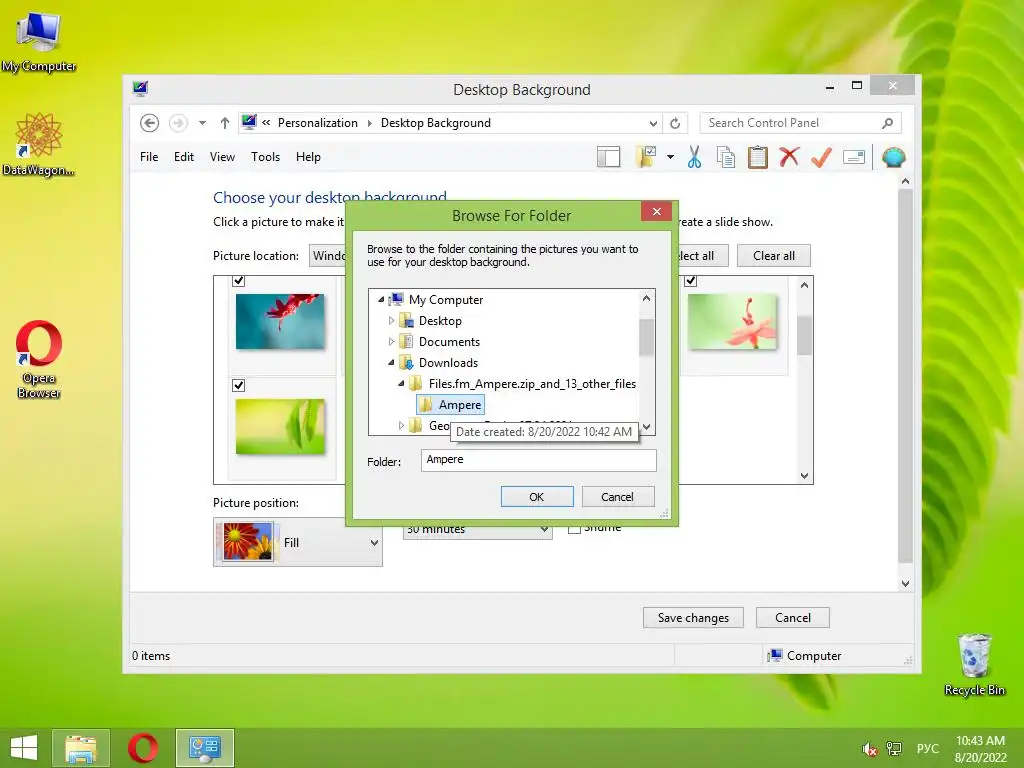
Task: Click the orange checkmark toolbar icon
Action: (821, 157)
